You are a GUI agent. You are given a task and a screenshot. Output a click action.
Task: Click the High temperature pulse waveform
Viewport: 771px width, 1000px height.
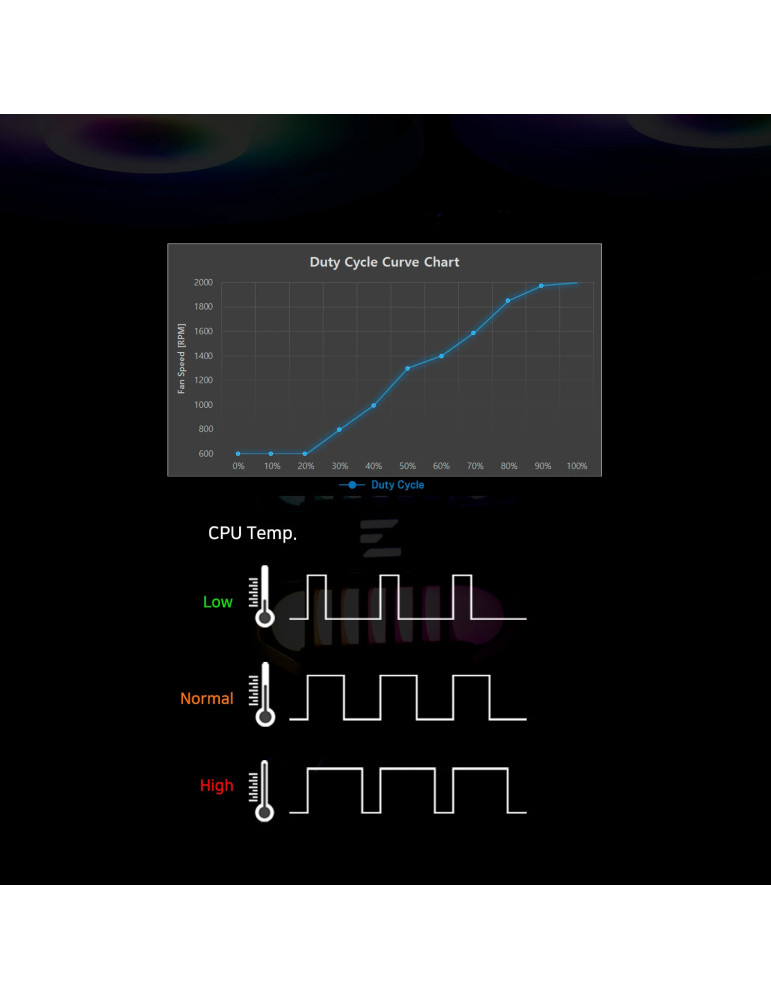click(407, 790)
